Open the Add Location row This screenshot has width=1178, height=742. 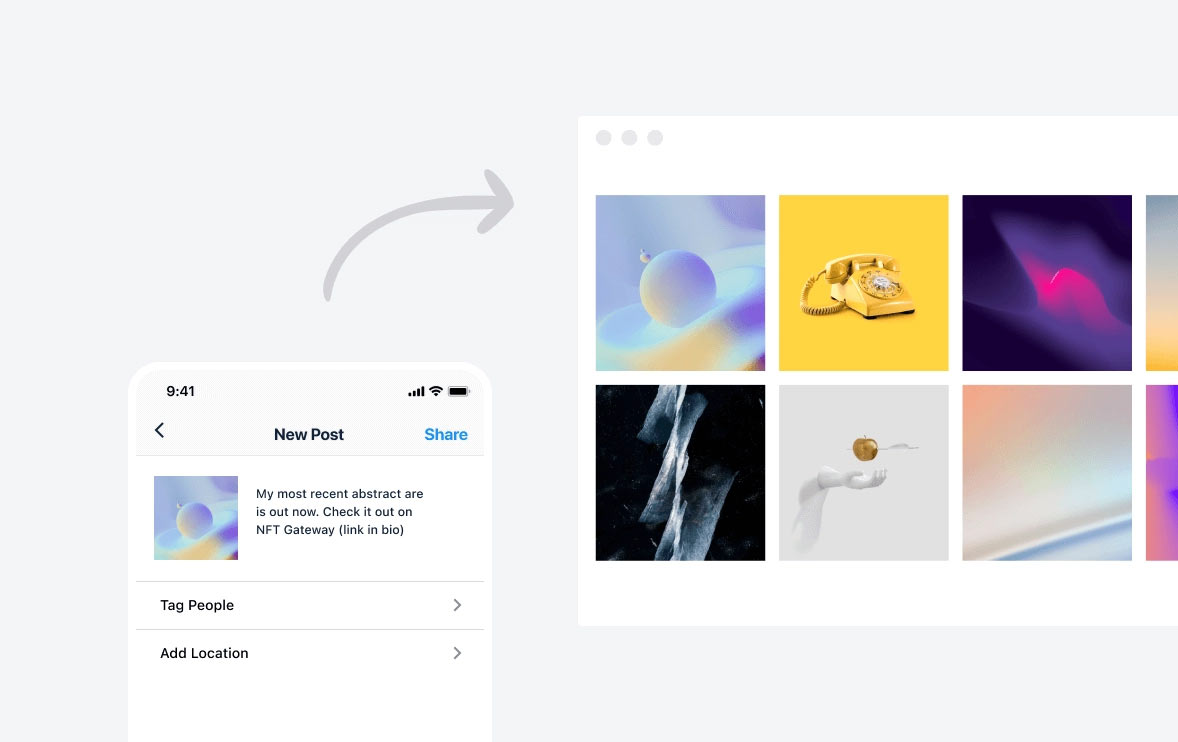310,653
